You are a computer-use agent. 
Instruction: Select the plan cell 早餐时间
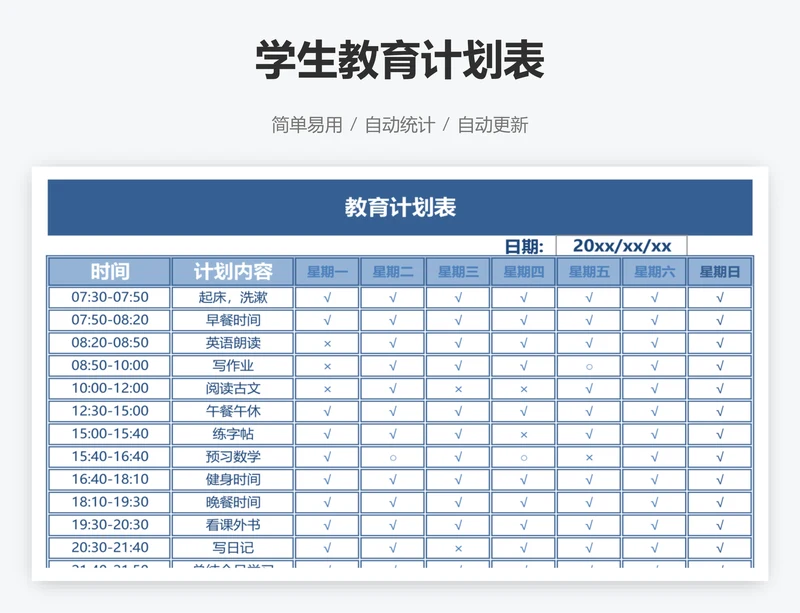[233, 320]
